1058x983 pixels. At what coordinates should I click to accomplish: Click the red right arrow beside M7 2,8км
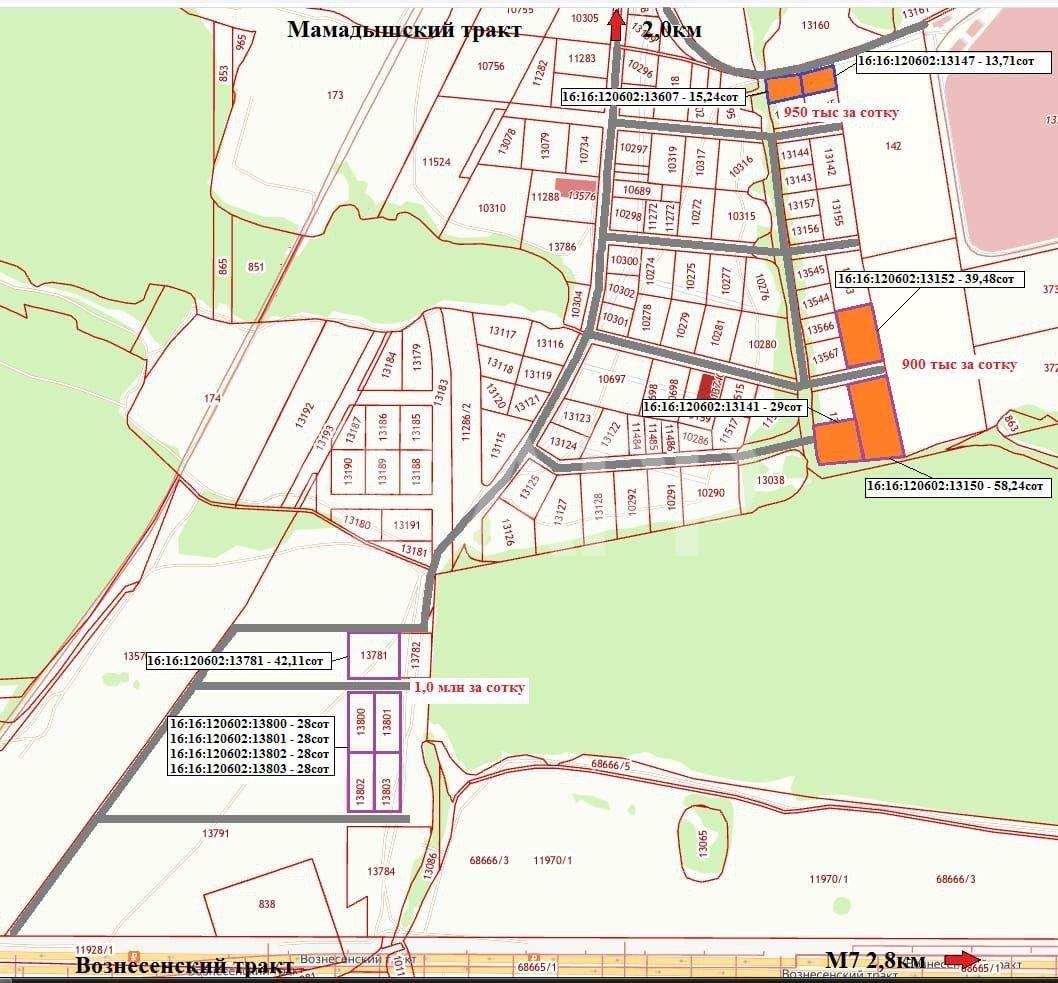(x=962, y=959)
